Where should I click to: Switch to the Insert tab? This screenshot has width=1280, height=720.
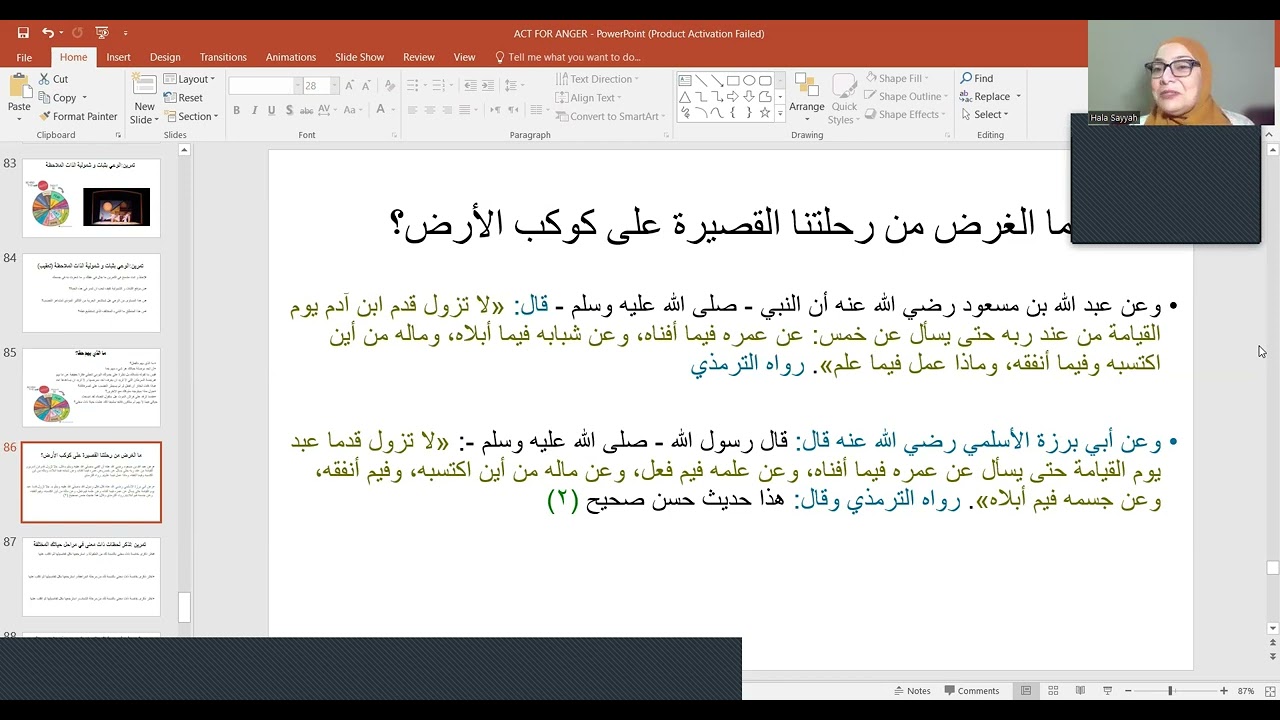pyautogui.click(x=118, y=57)
